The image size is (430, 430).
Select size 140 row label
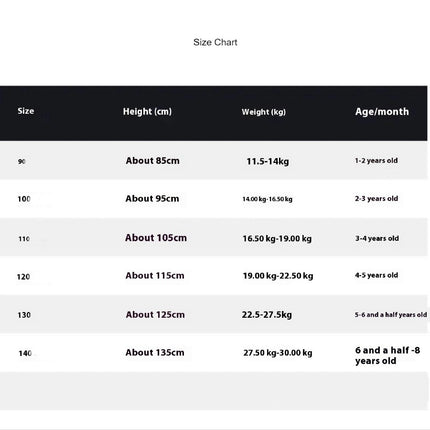click(25, 353)
